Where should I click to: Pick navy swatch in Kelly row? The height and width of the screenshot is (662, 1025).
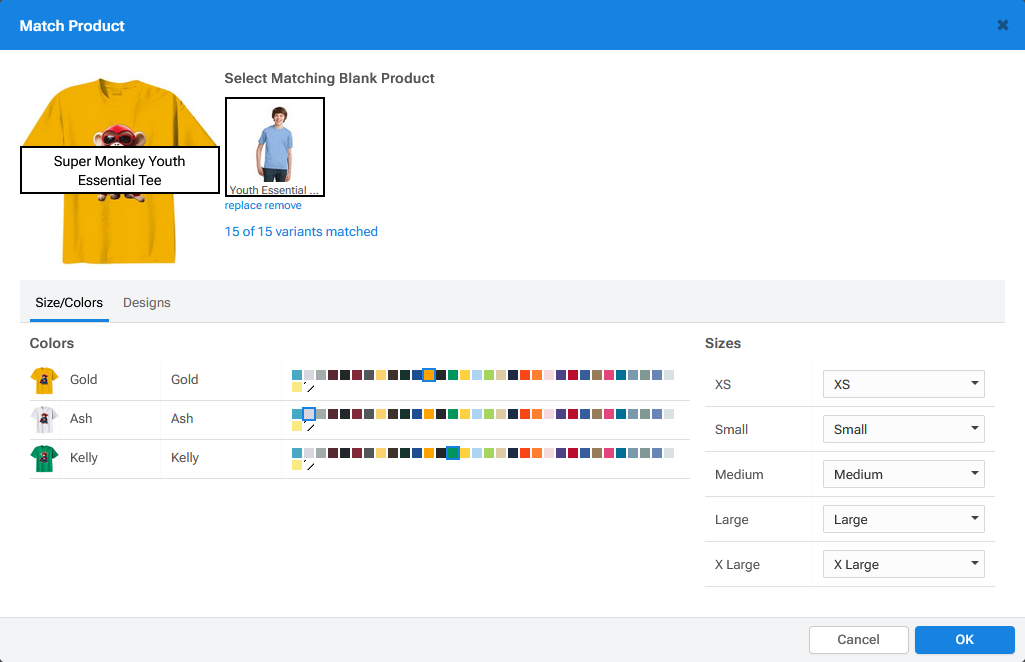tap(513, 453)
